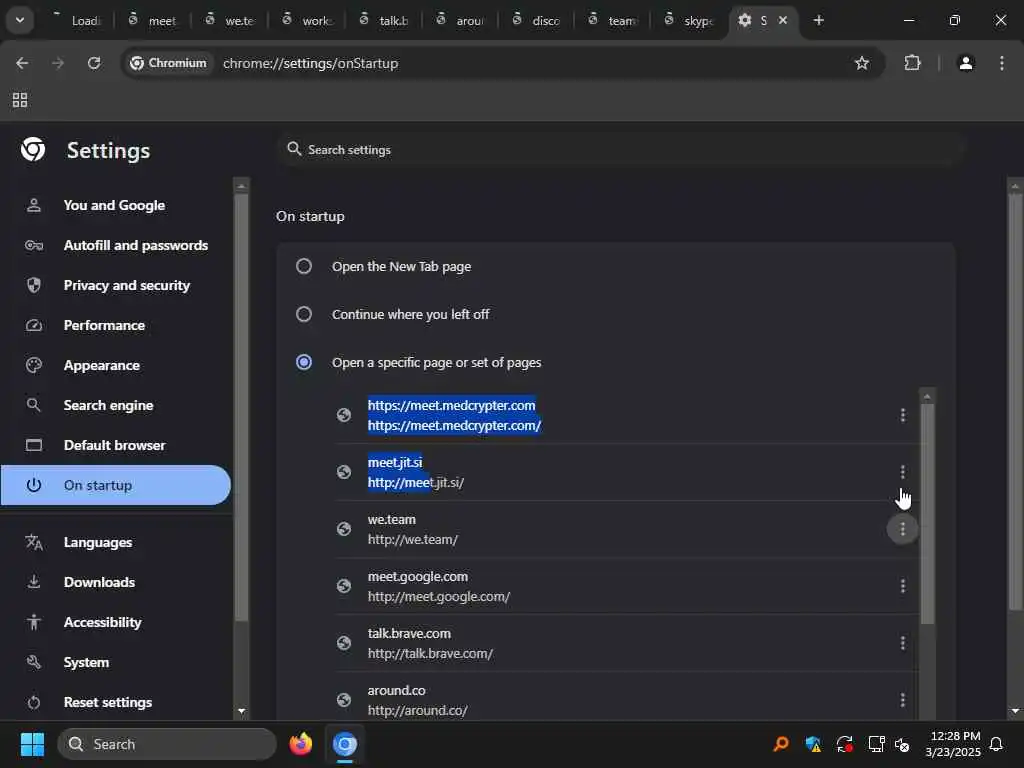Switch to the teams tab
Image resolution: width=1024 pixels, height=768 pixels.
coord(614,20)
